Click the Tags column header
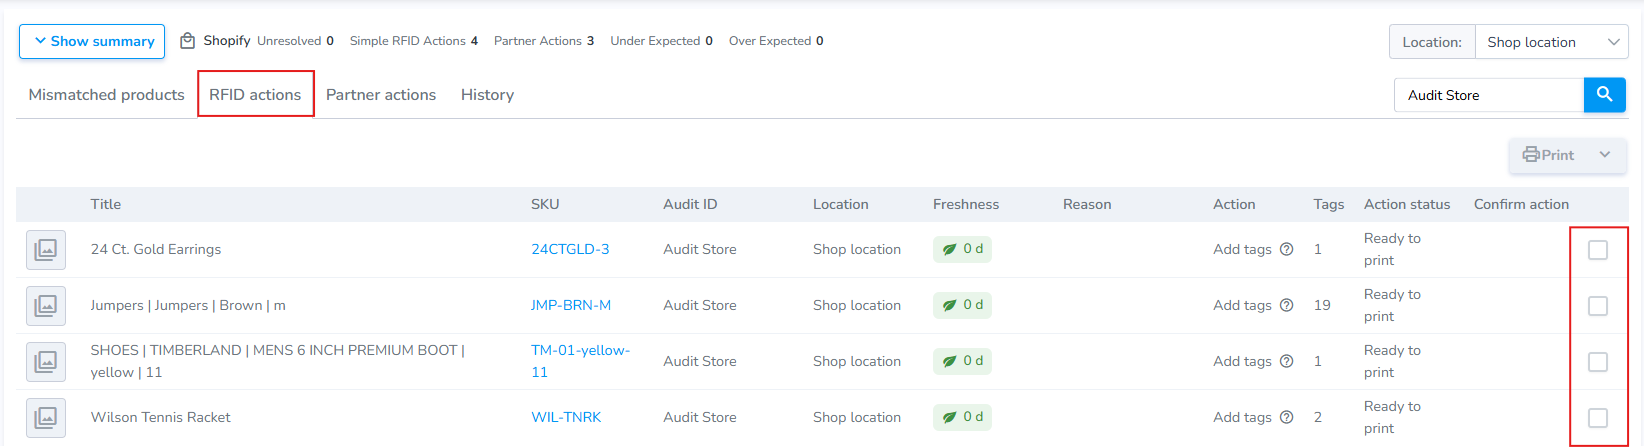The image size is (1644, 447). coord(1329,204)
